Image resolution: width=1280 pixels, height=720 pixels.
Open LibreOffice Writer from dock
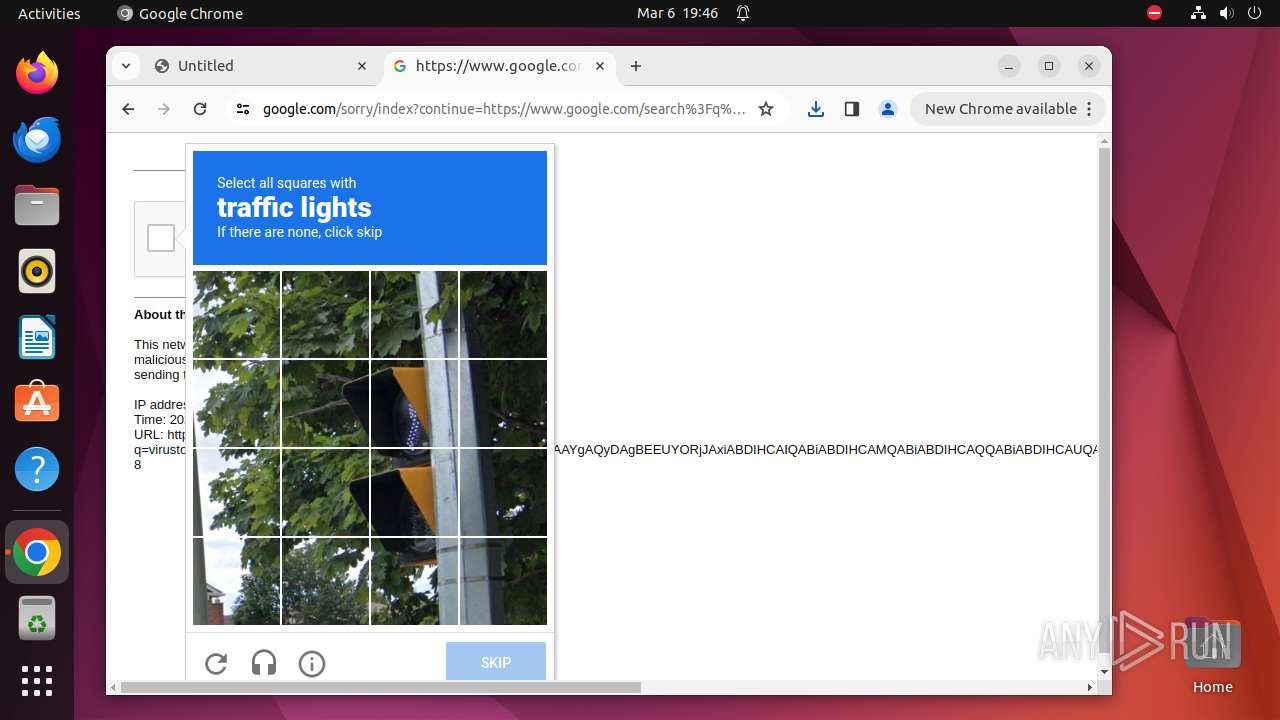pos(37,337)
